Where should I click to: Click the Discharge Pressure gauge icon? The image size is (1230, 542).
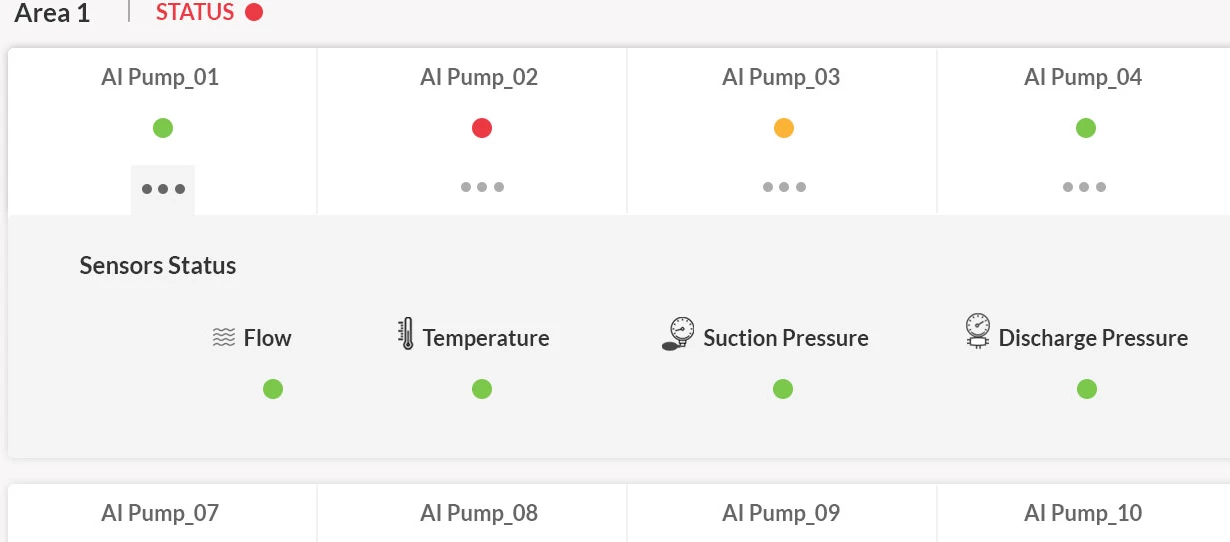(977, 331)
